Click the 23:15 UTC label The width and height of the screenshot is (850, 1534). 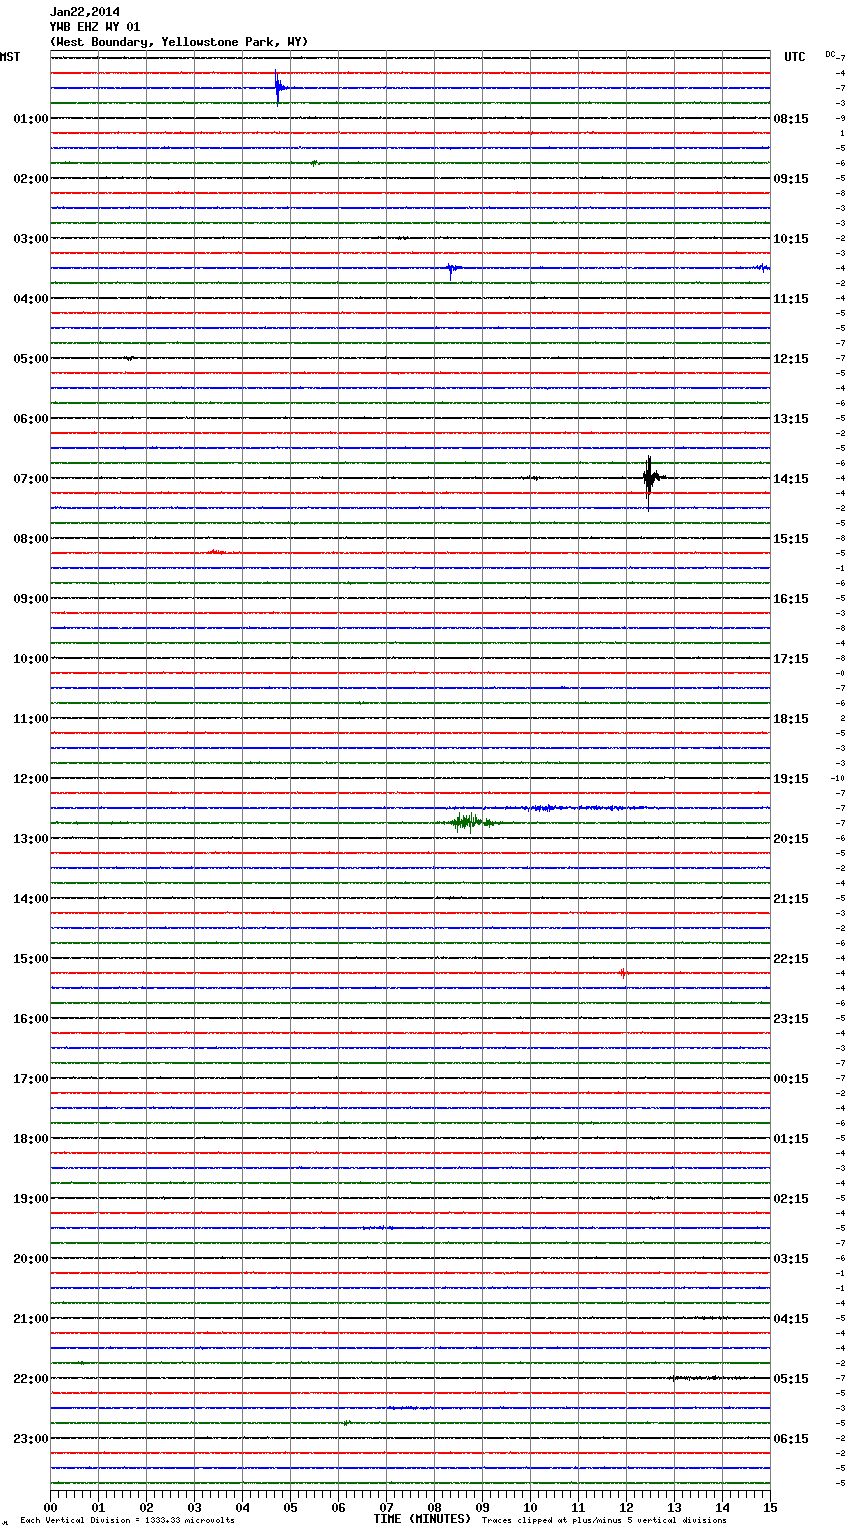pos(791,1019)
